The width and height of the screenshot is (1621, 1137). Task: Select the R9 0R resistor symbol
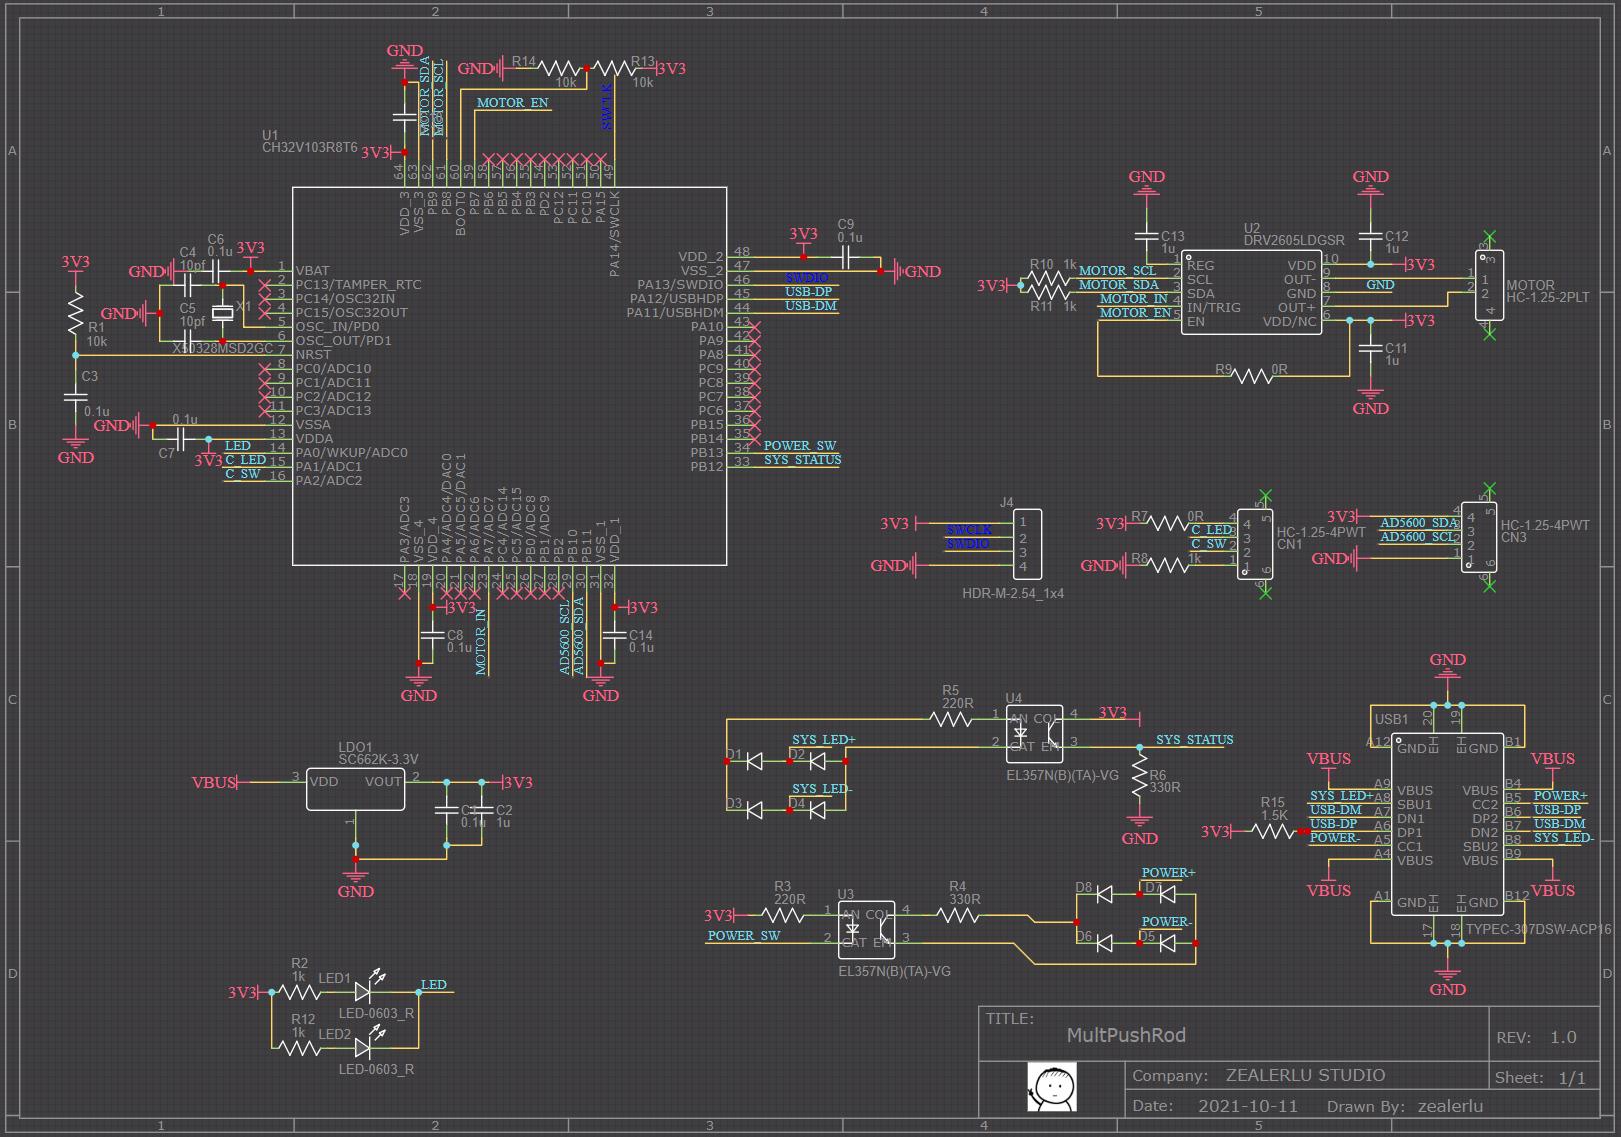point(1252,376)
